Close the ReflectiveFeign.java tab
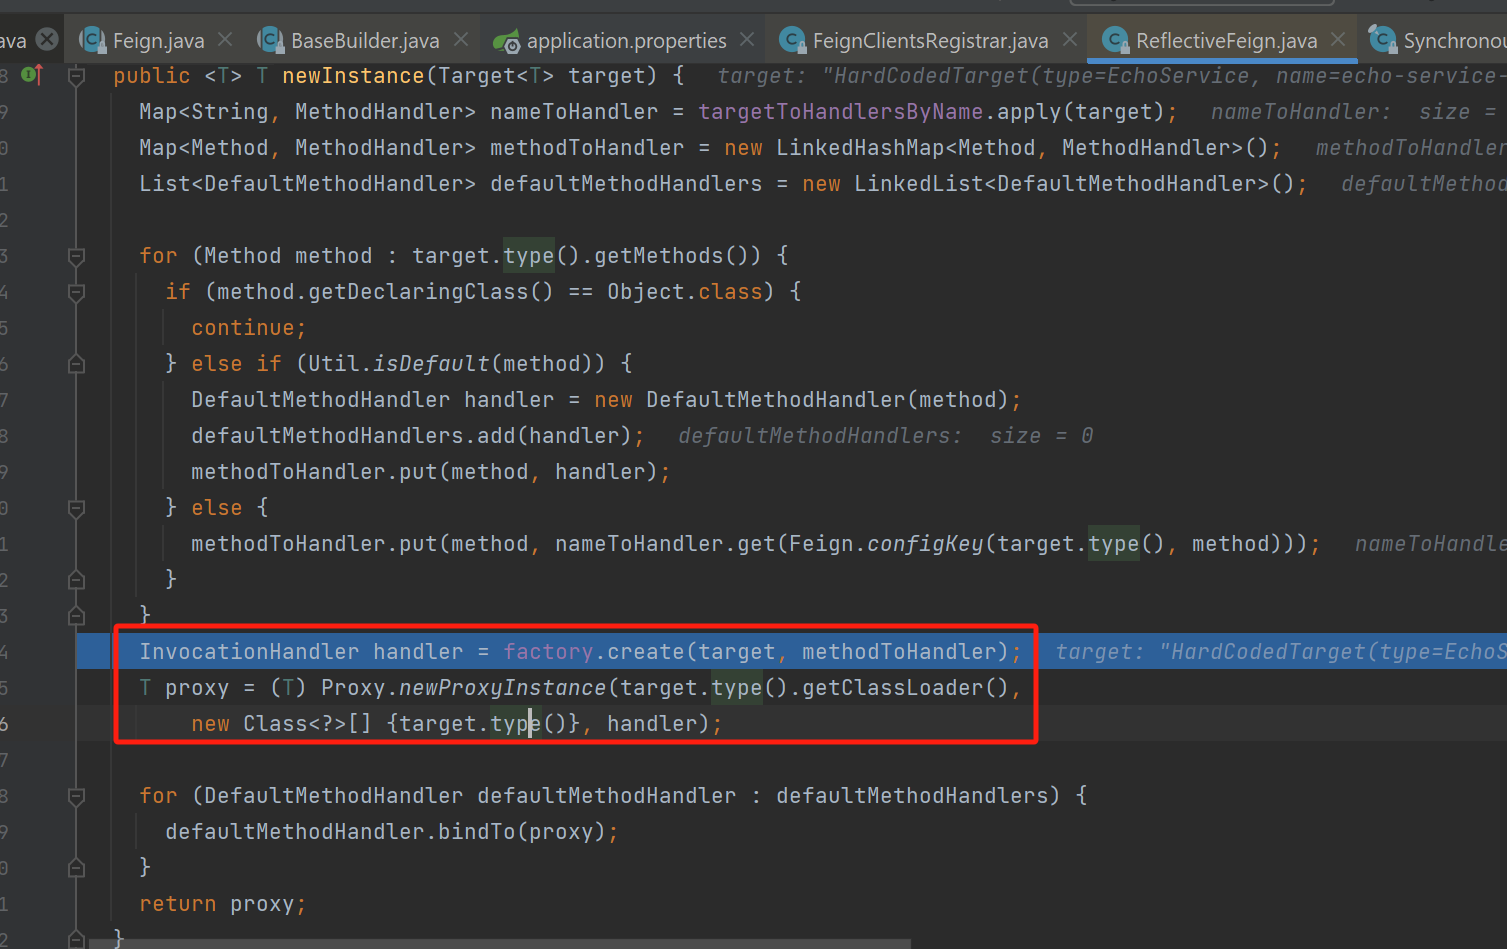1507x949 pixels. tap(1338, 40)
